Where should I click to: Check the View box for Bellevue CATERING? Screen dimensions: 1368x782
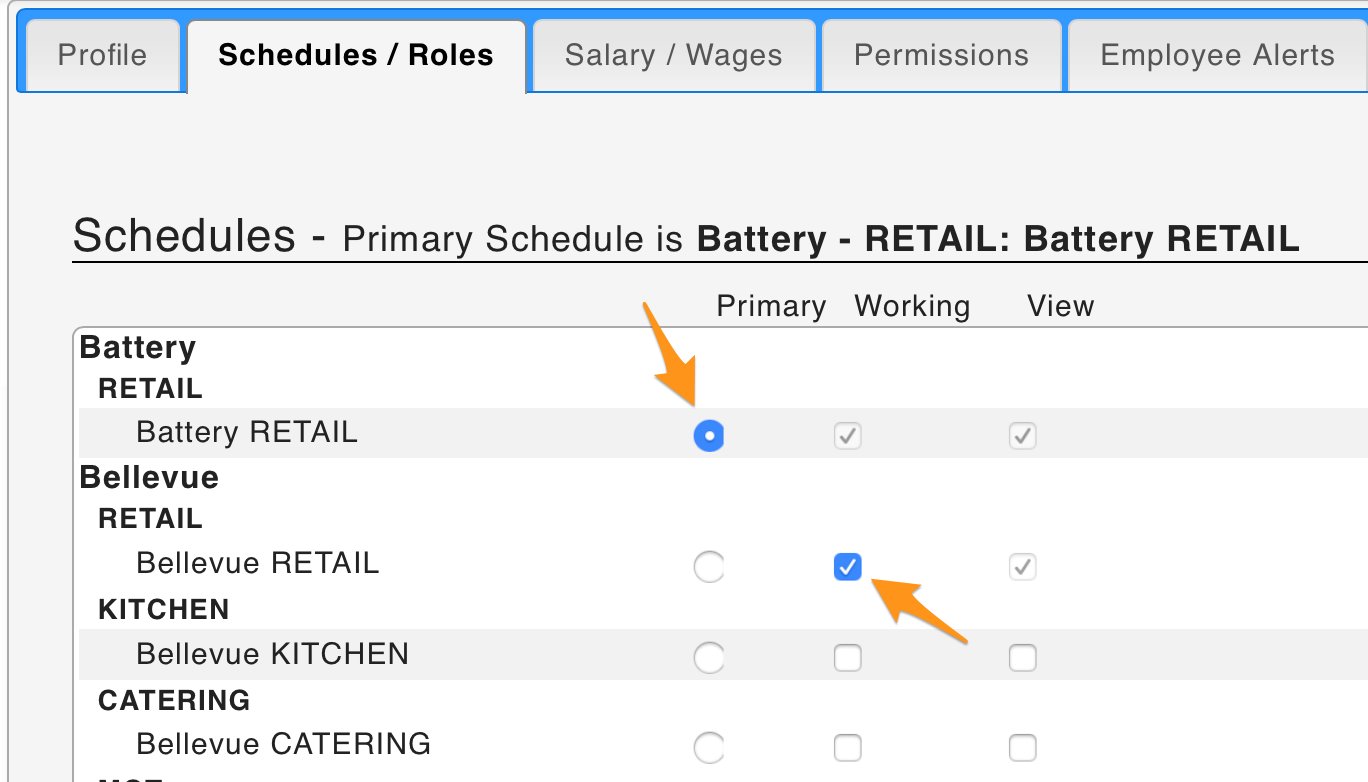(1022, 747)
